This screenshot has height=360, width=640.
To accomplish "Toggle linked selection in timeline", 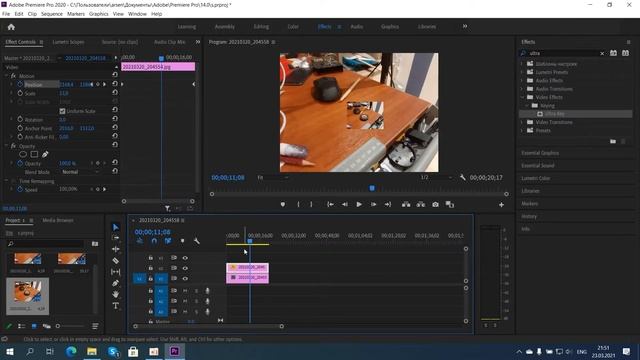I will pos(168,241).
